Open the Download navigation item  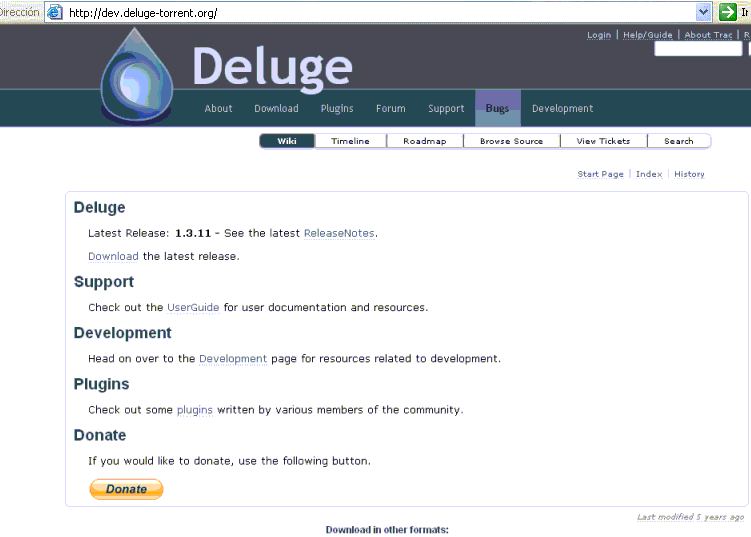click(x=276, y=109)
